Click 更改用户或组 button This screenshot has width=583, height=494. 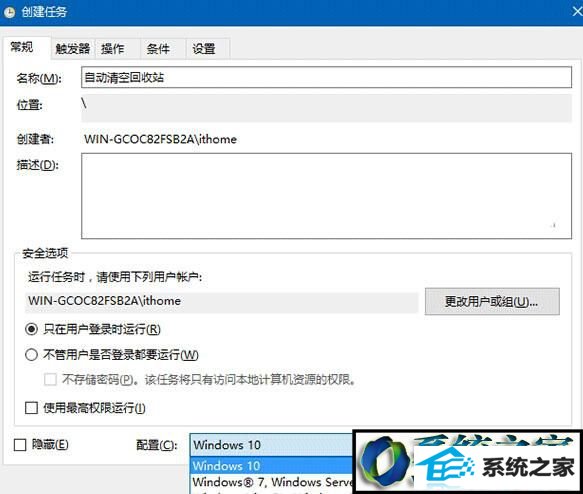coord(492,301)
